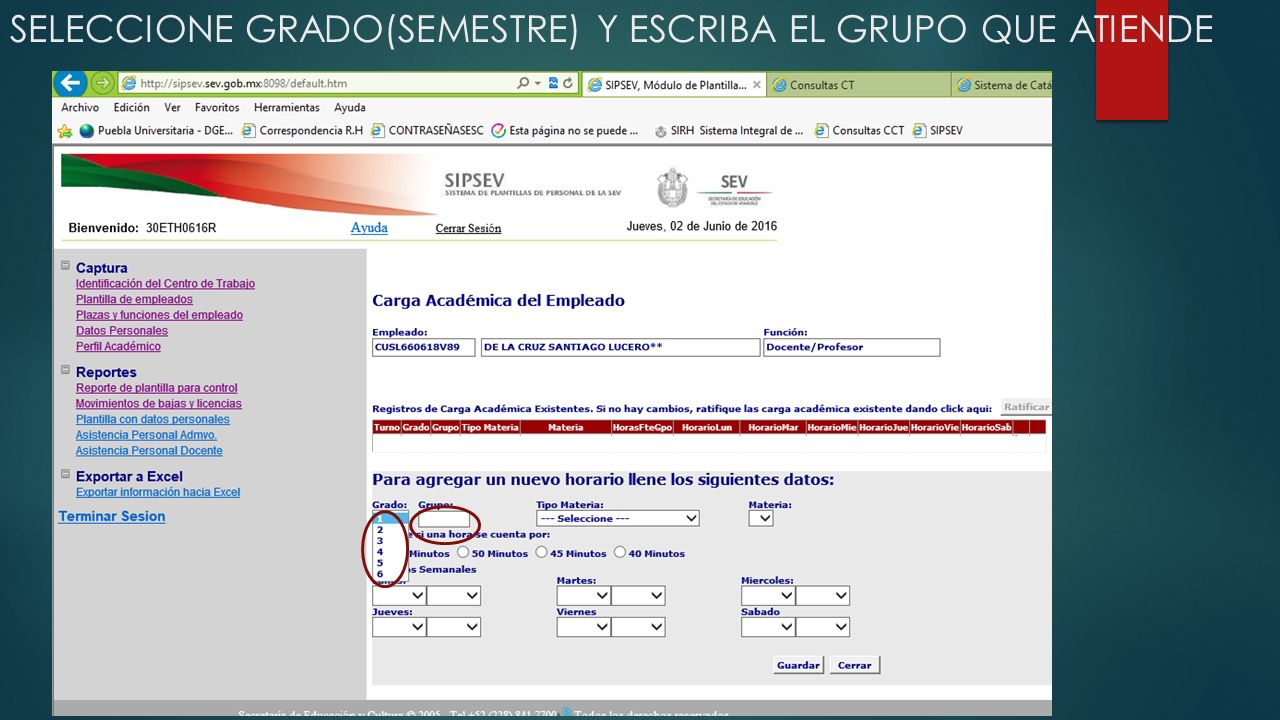Collapse the Captura section

click(x=66, y=266)
